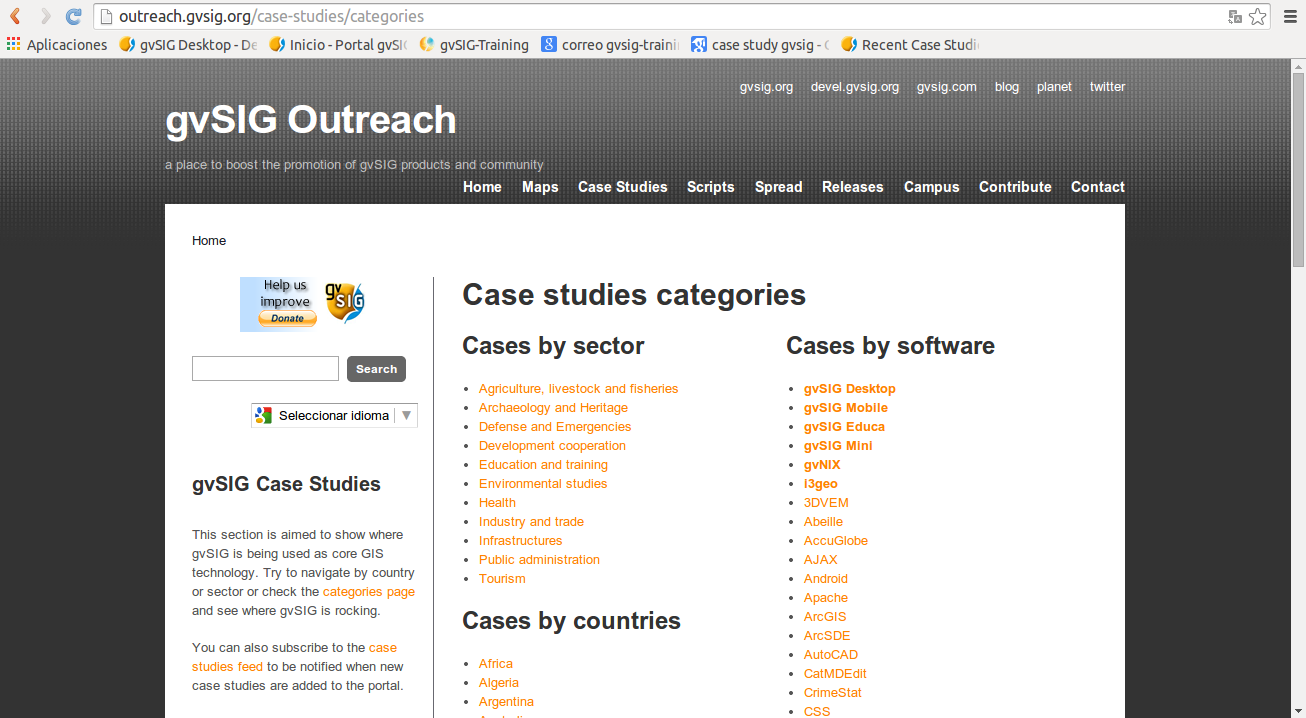Follow the Archaeology and Heritage link
The width and height of the screenshot is (1306, 718).
553,408
